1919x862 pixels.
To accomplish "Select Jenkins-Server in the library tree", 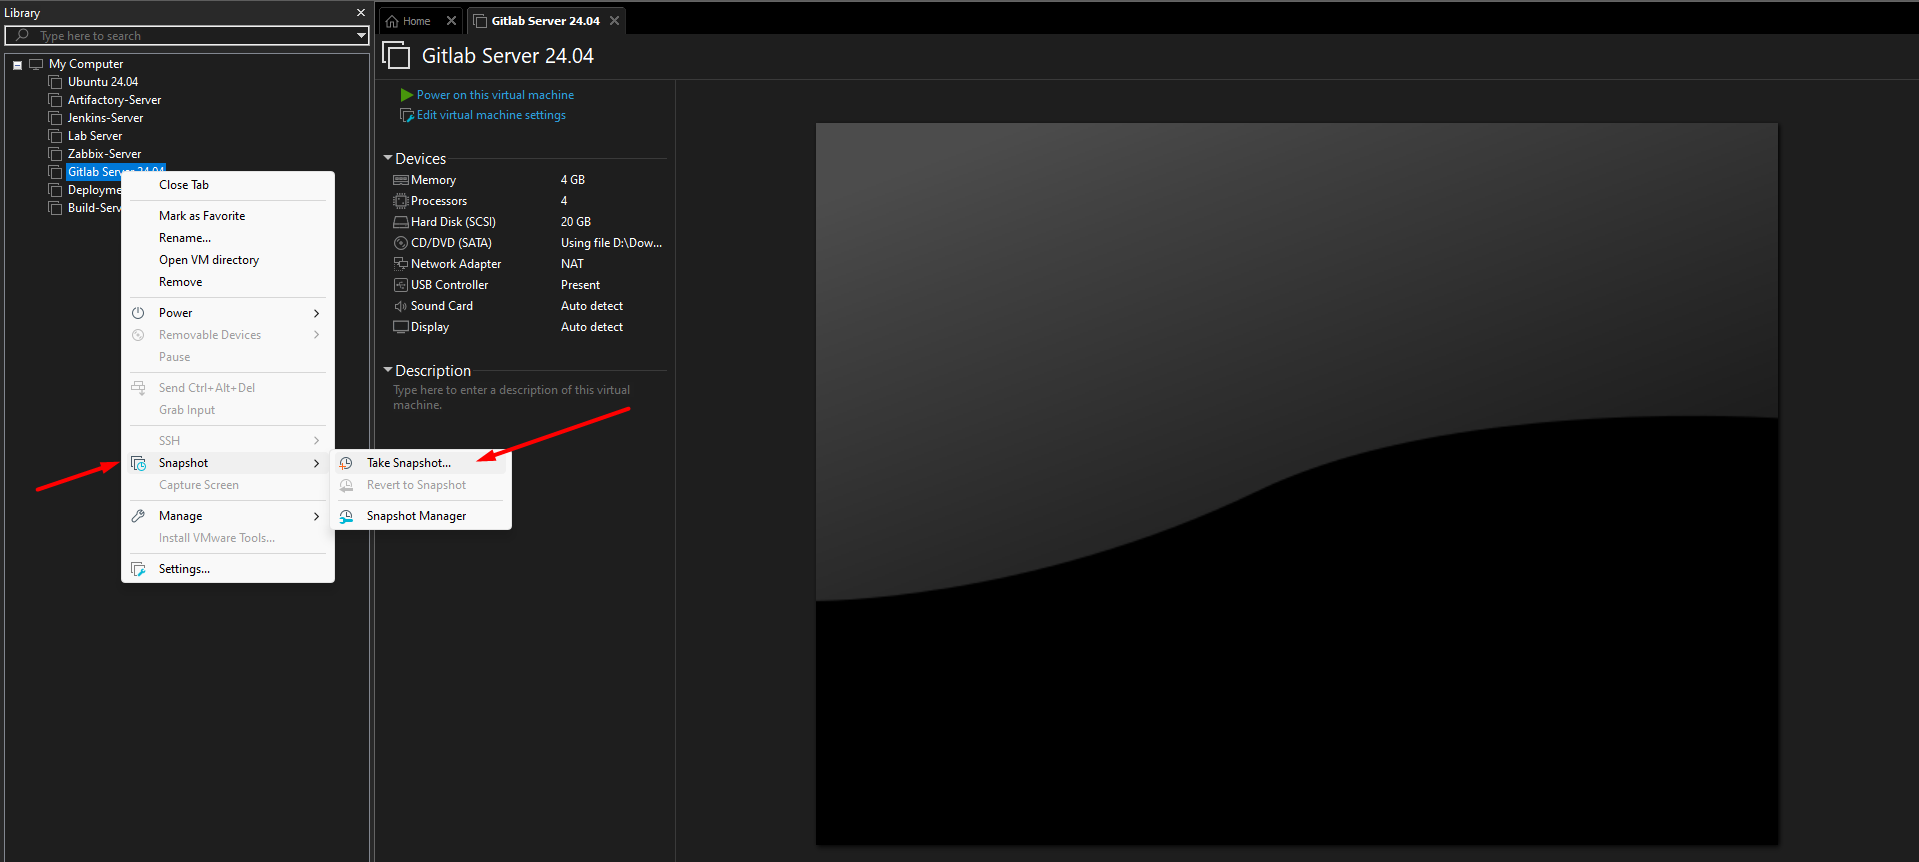I will pos(105,118).
